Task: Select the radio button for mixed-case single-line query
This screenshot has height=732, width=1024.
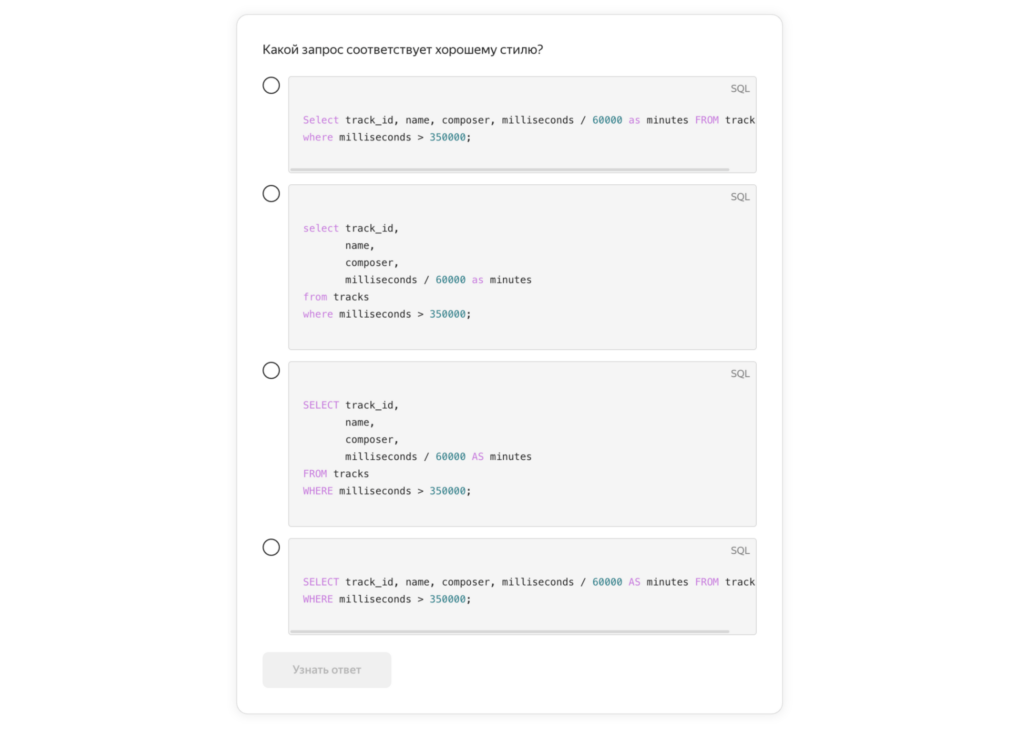Action: [x=271, y=86]
